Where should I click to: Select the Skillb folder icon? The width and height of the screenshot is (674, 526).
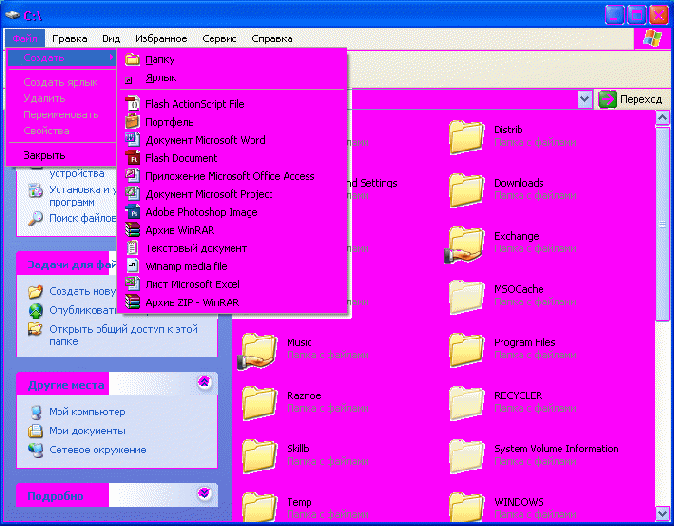pyautogui.click(x=259, y=456)
